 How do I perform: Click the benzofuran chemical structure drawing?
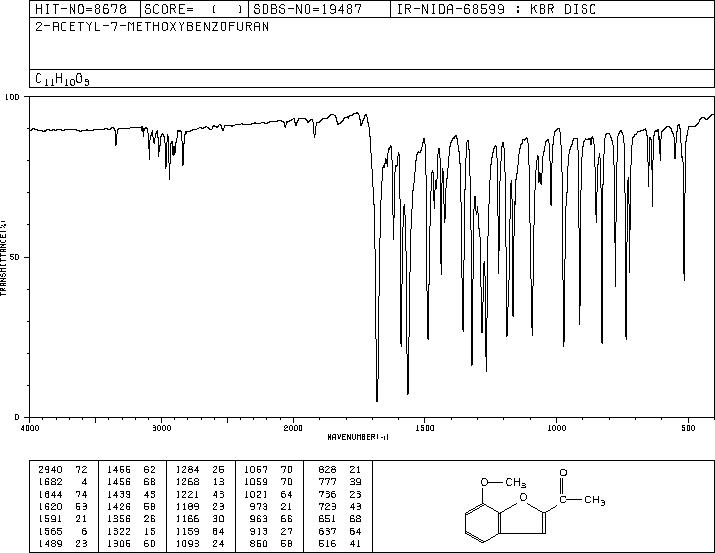pos(535,506)
